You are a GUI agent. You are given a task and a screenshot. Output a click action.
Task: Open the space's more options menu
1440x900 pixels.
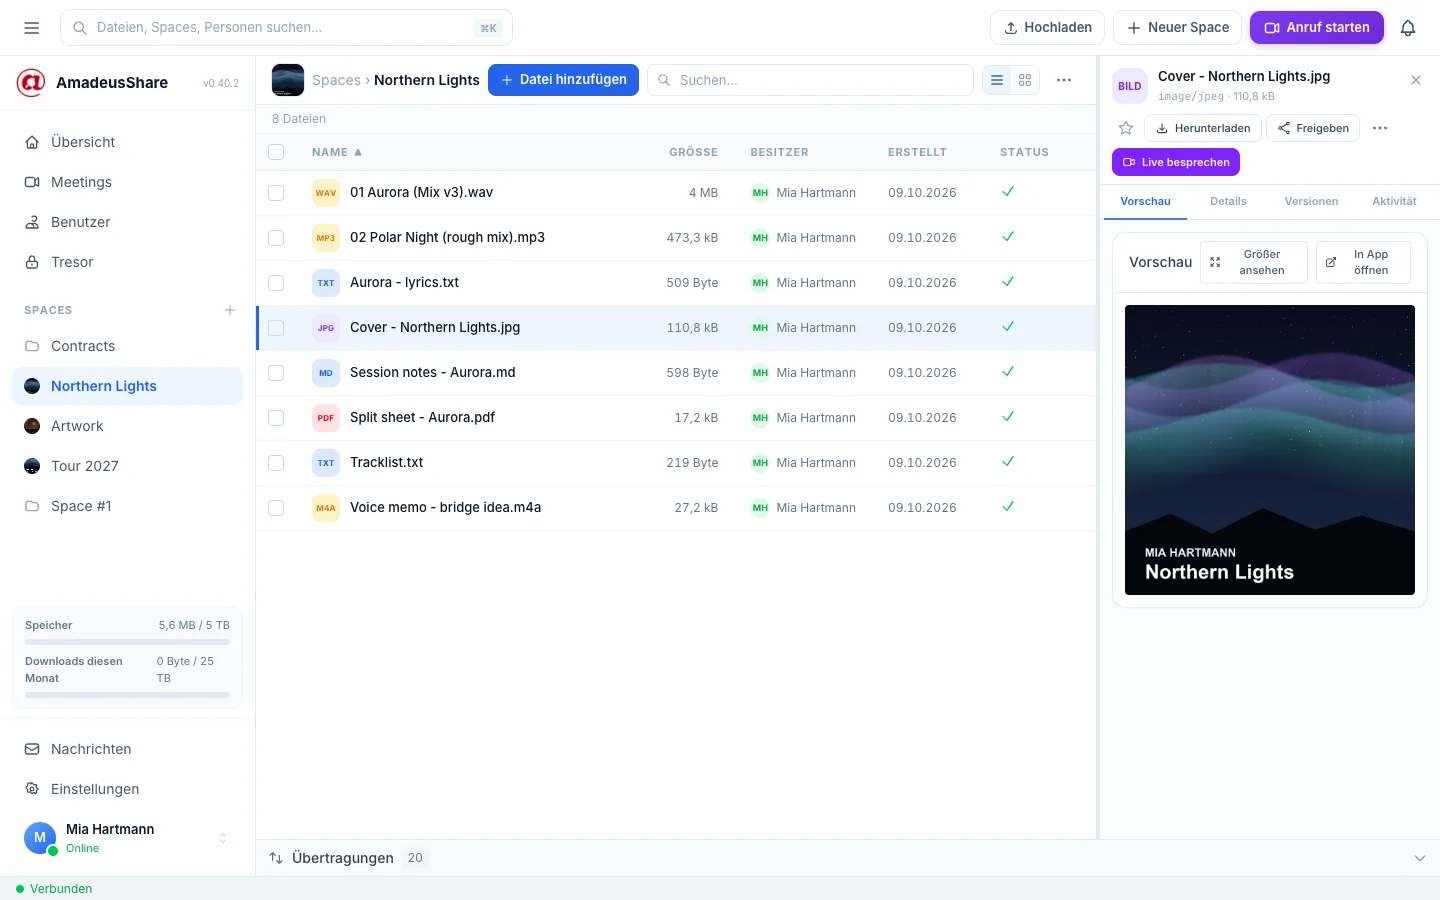[1064, 80]
